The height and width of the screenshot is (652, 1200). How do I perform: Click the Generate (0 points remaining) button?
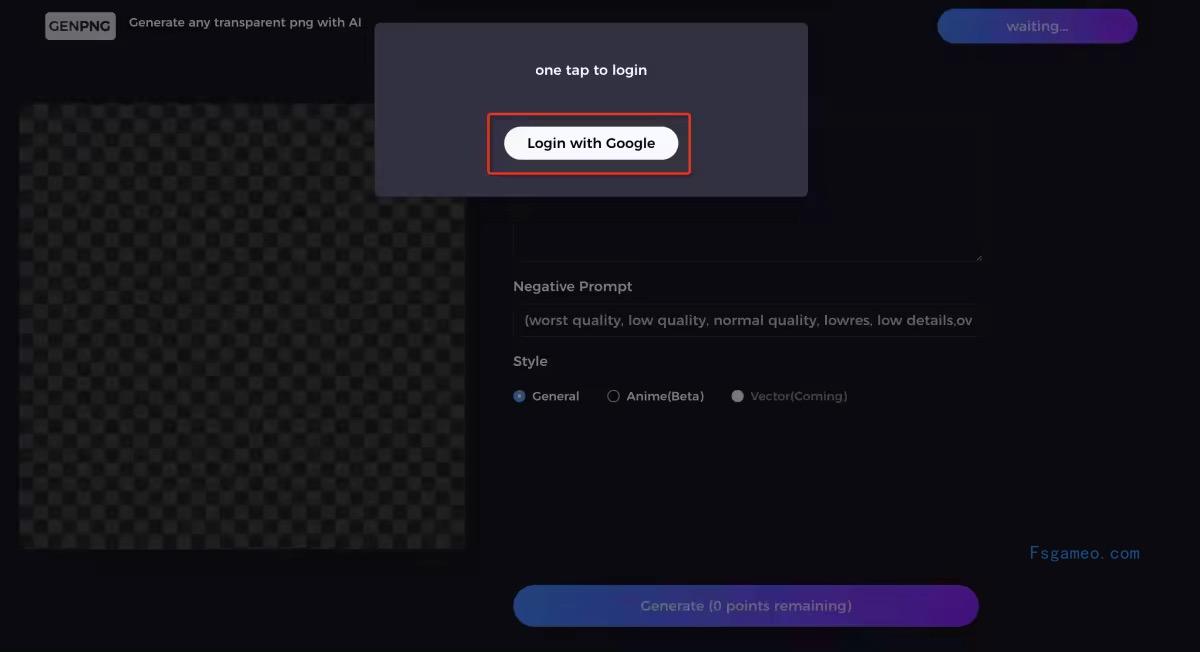(746, 606)
